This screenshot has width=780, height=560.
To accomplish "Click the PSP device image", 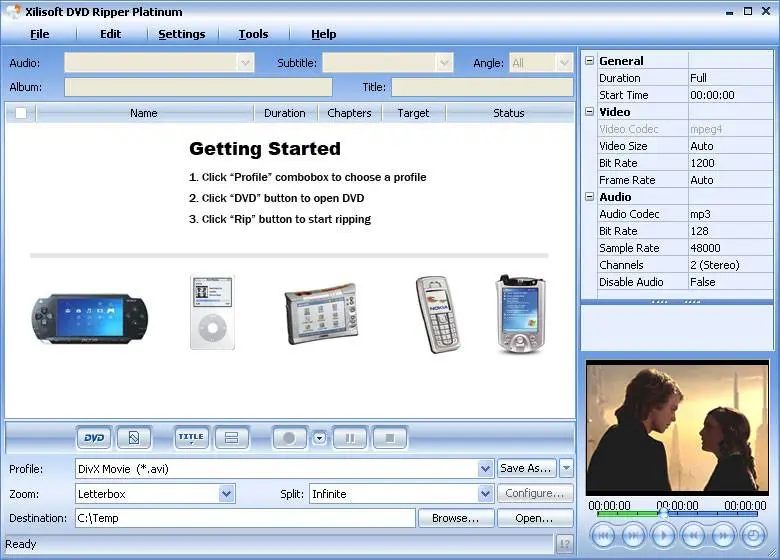I will tap(90, 319).
